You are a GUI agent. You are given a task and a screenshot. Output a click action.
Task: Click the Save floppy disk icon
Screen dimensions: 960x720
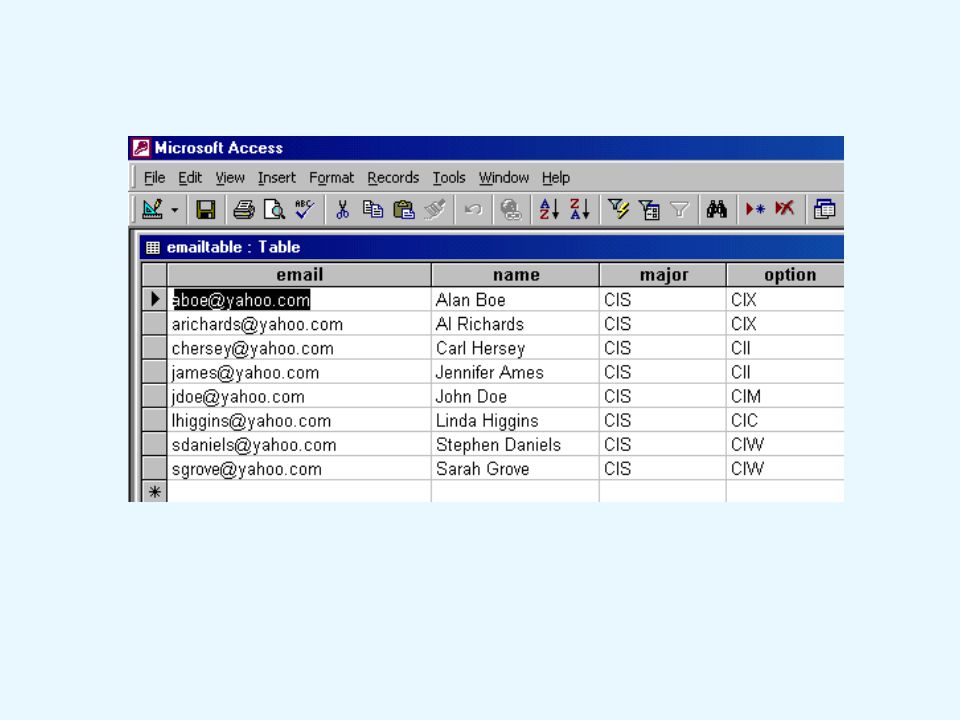[206, 210]
